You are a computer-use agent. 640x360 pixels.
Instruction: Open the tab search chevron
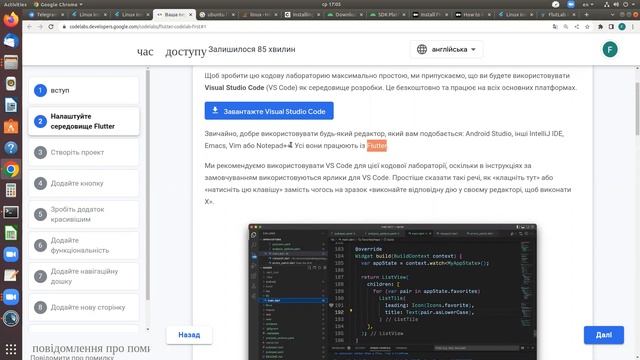[x=612, y=14]
